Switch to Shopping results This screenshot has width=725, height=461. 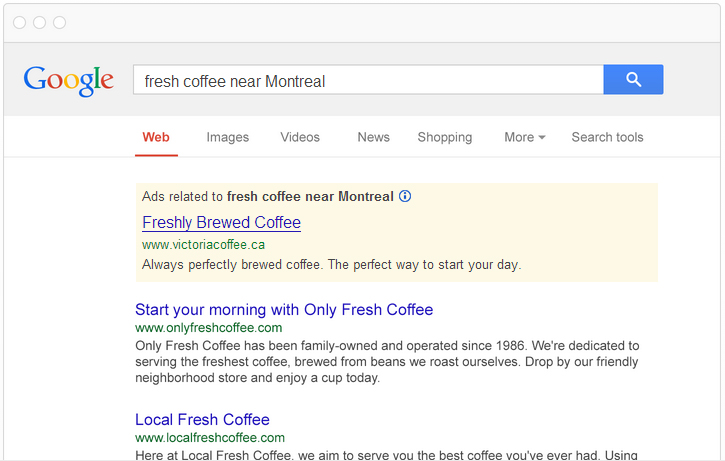click(x=445, y=137)
